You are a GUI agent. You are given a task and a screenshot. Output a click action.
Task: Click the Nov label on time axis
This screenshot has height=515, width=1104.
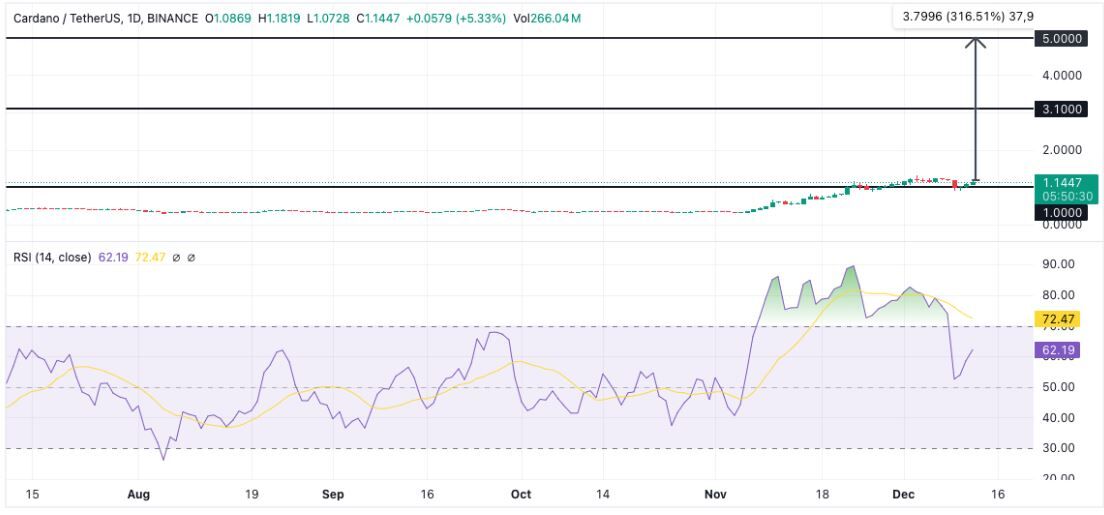pyautogui.click(x=715, y=495)
